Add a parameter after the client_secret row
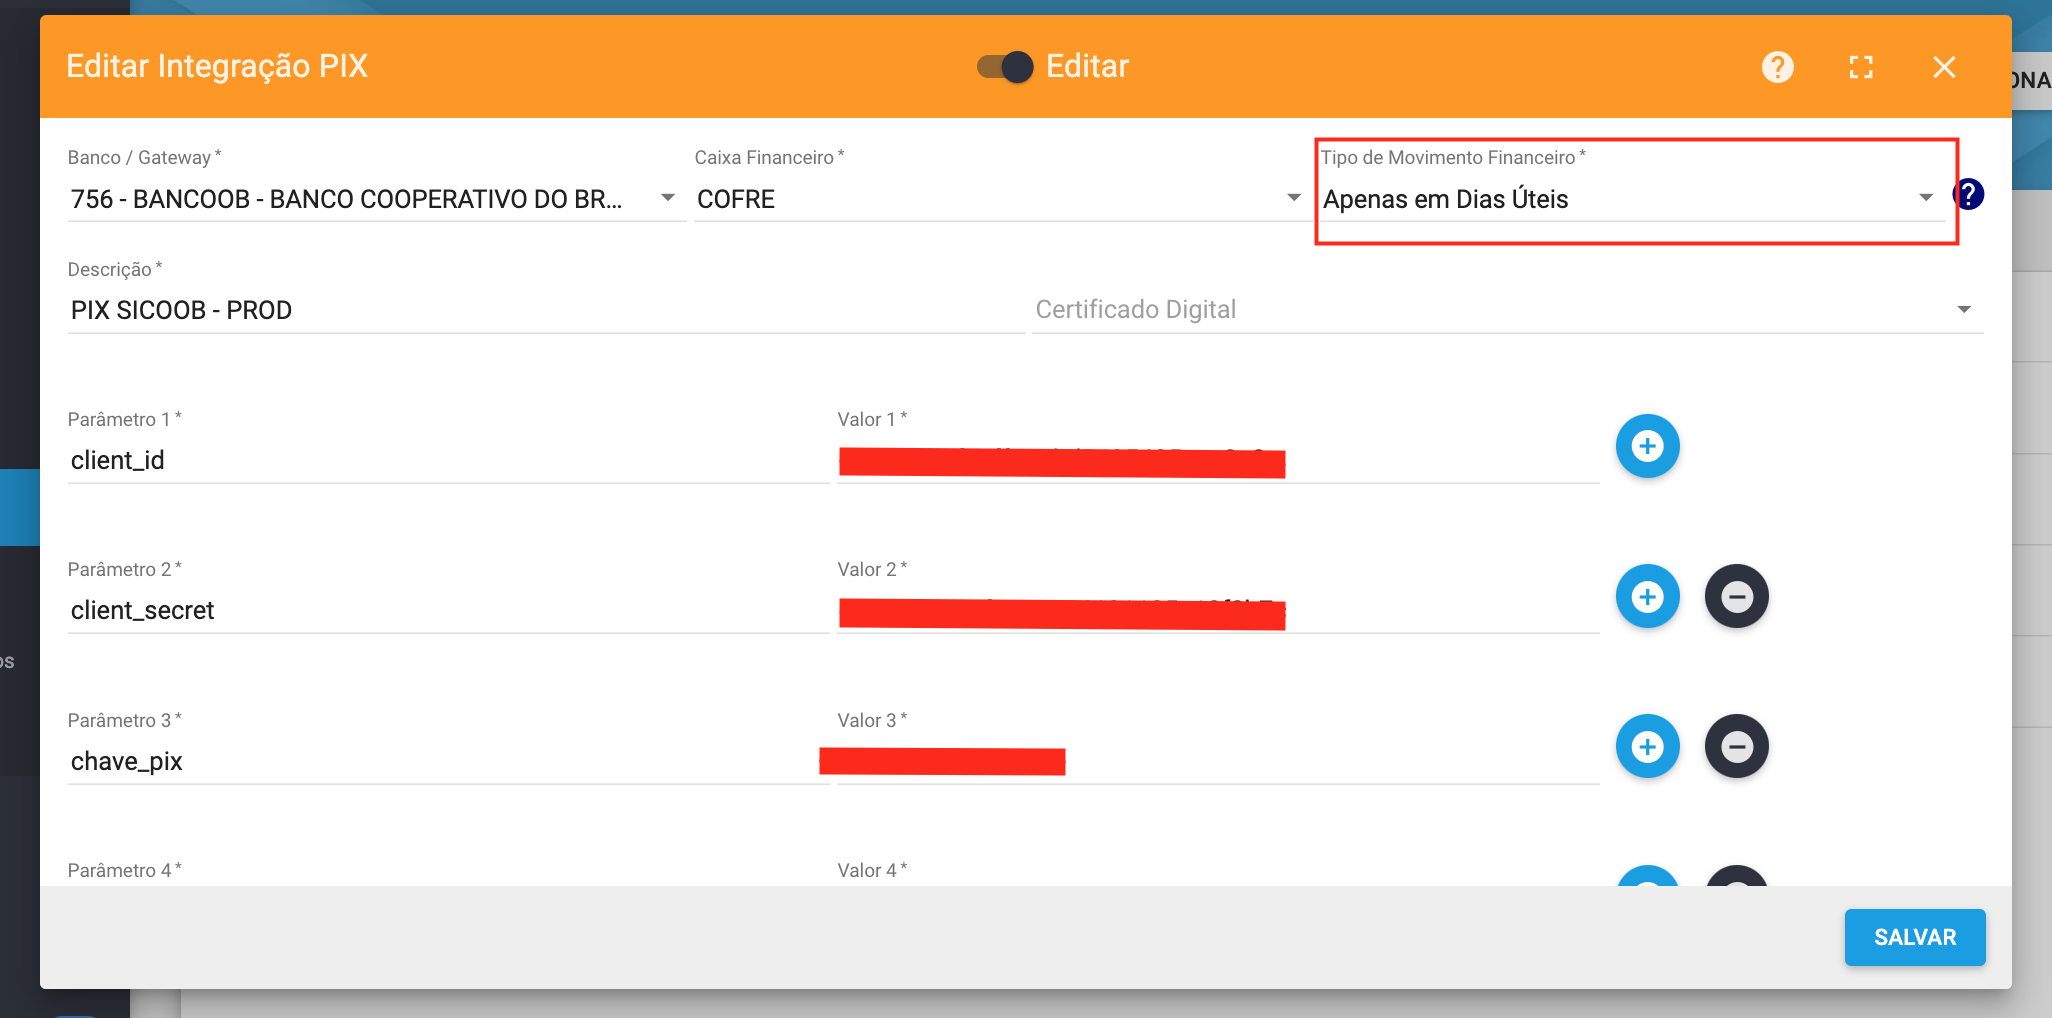The width and height of the screenshot is (2052, 1018). [x=1647, y=597]
